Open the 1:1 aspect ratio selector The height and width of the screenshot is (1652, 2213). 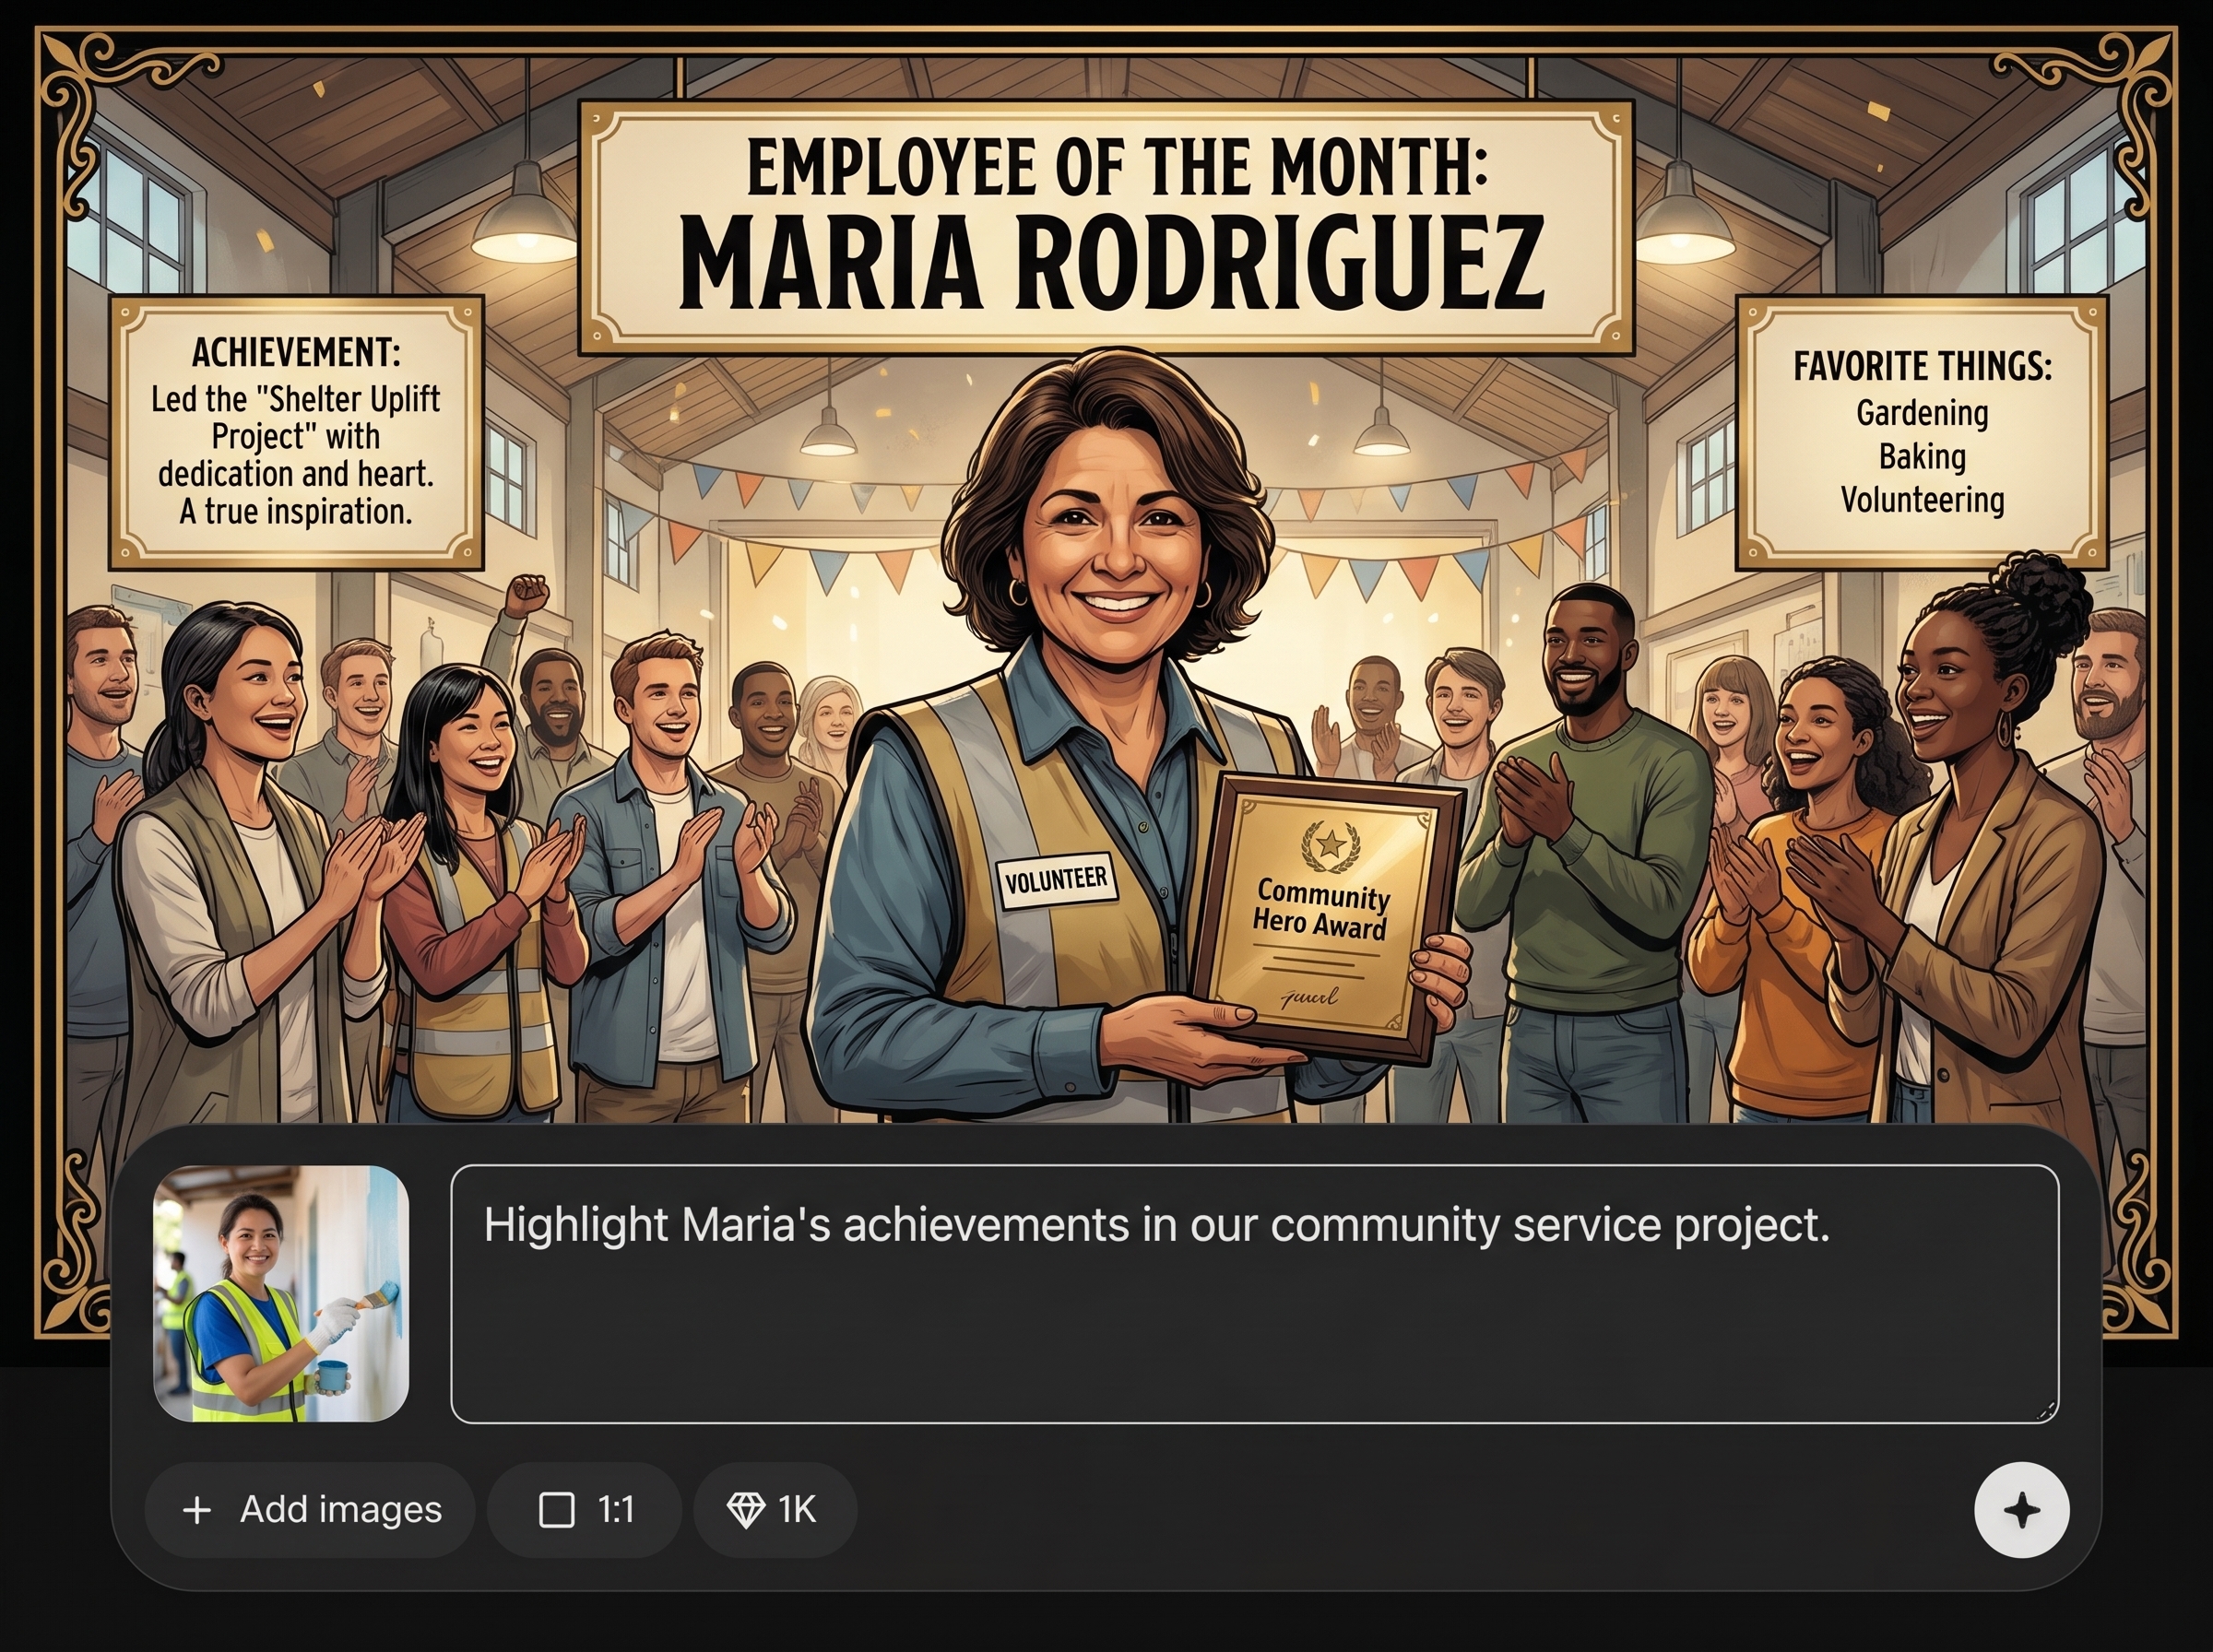click(584, 1510)
